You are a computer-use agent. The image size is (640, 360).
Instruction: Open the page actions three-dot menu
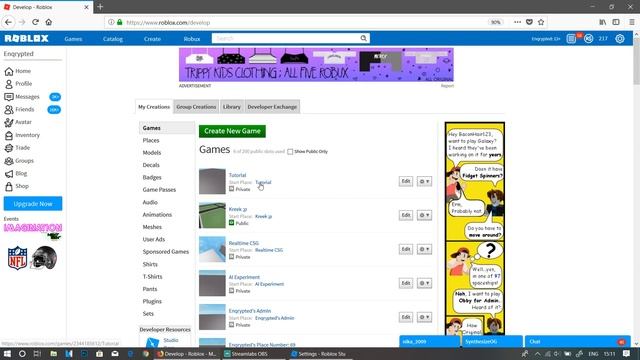517,22
